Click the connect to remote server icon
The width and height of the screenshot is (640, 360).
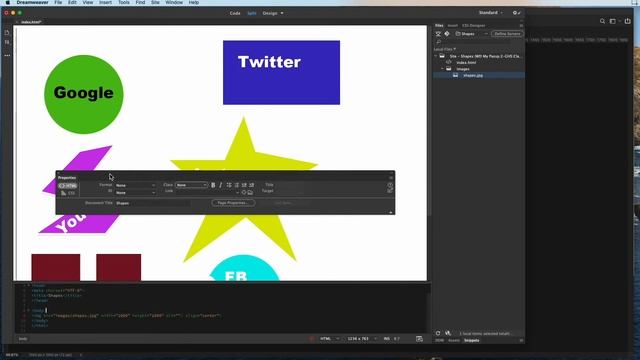[x=438, y=34]
